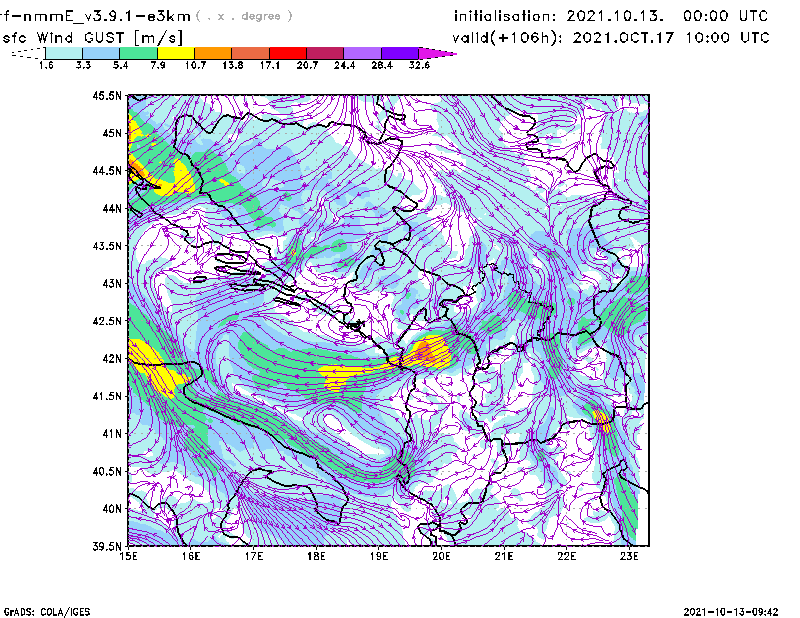Click the yellow legend swatch (7.9–10.7)
This screenshot has width=800, height=618.
pos(176,53)
